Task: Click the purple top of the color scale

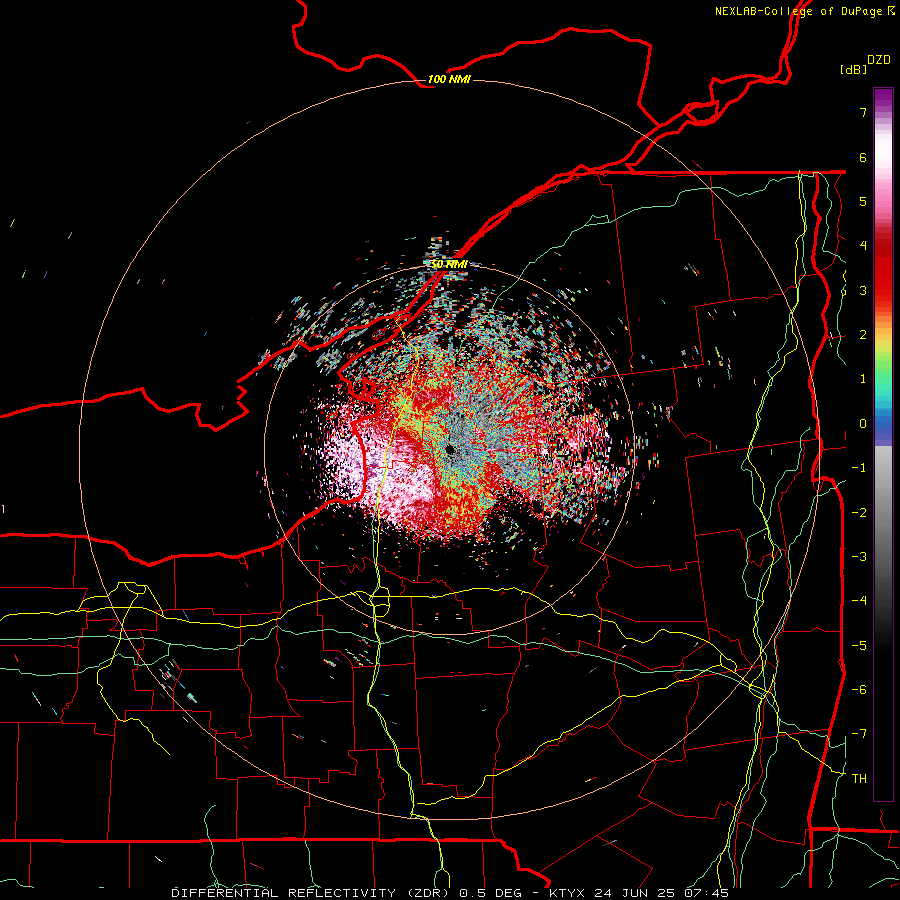Action: click(x=883, y=98)
